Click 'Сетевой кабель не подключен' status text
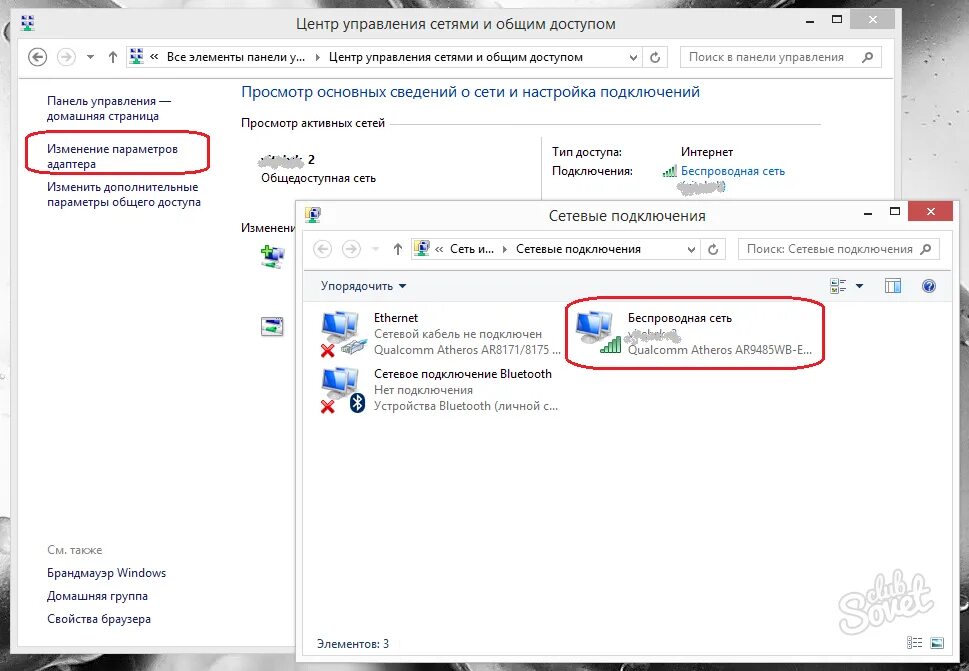Image resolution: width=969 pixels, height=671 pixels. point(458,334)
